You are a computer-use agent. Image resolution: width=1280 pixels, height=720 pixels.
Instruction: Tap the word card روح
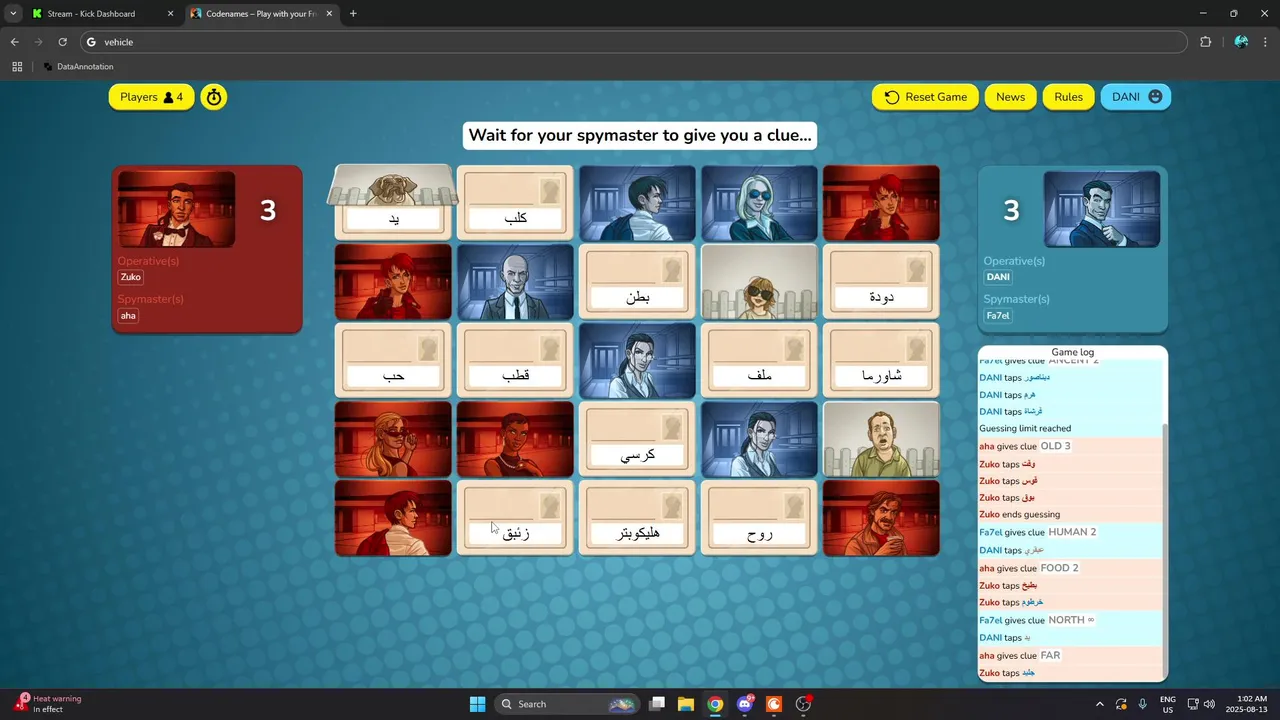pyautogui.click(x=759, y=518)
